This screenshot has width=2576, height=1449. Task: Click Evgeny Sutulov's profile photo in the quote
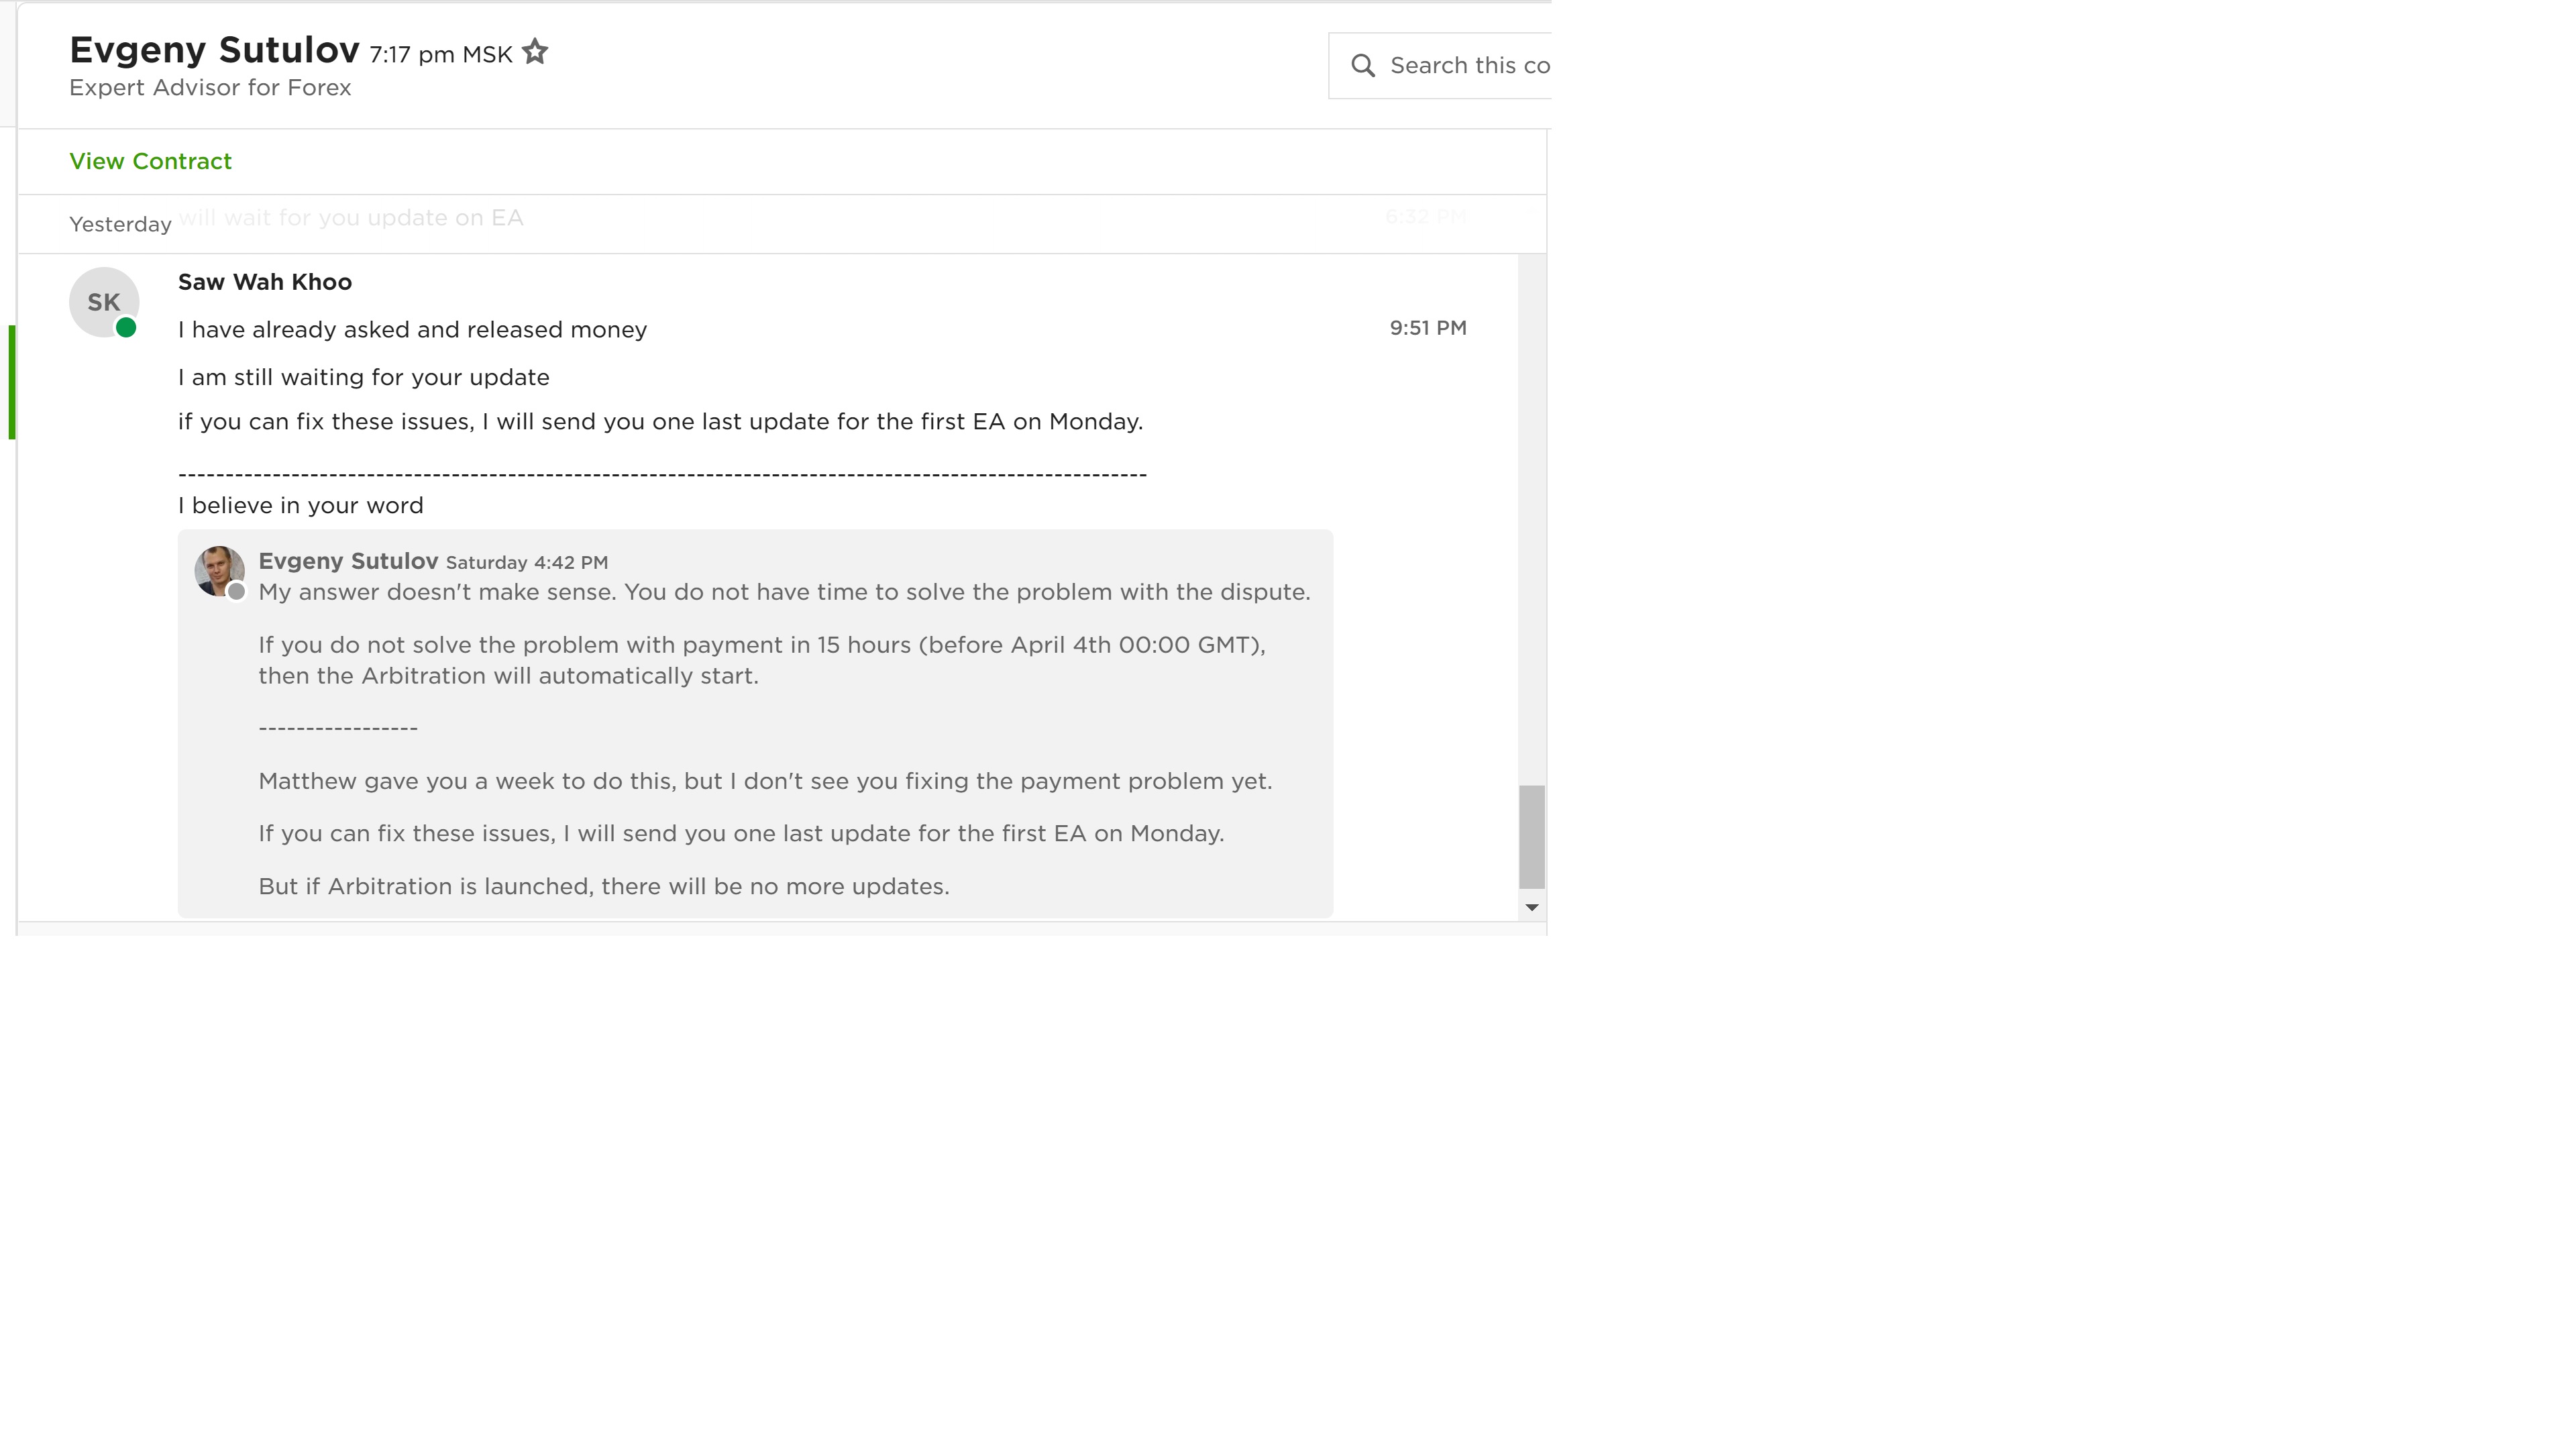(x=219, y=571)
